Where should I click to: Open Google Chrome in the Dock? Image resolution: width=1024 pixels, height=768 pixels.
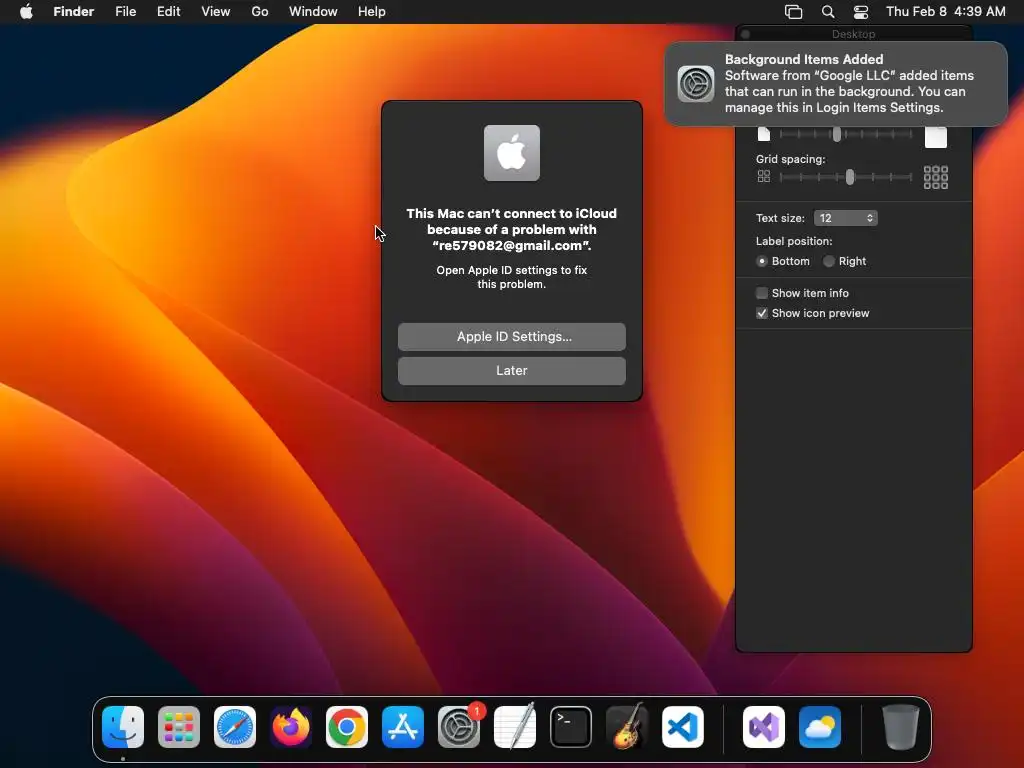point(347,727)
